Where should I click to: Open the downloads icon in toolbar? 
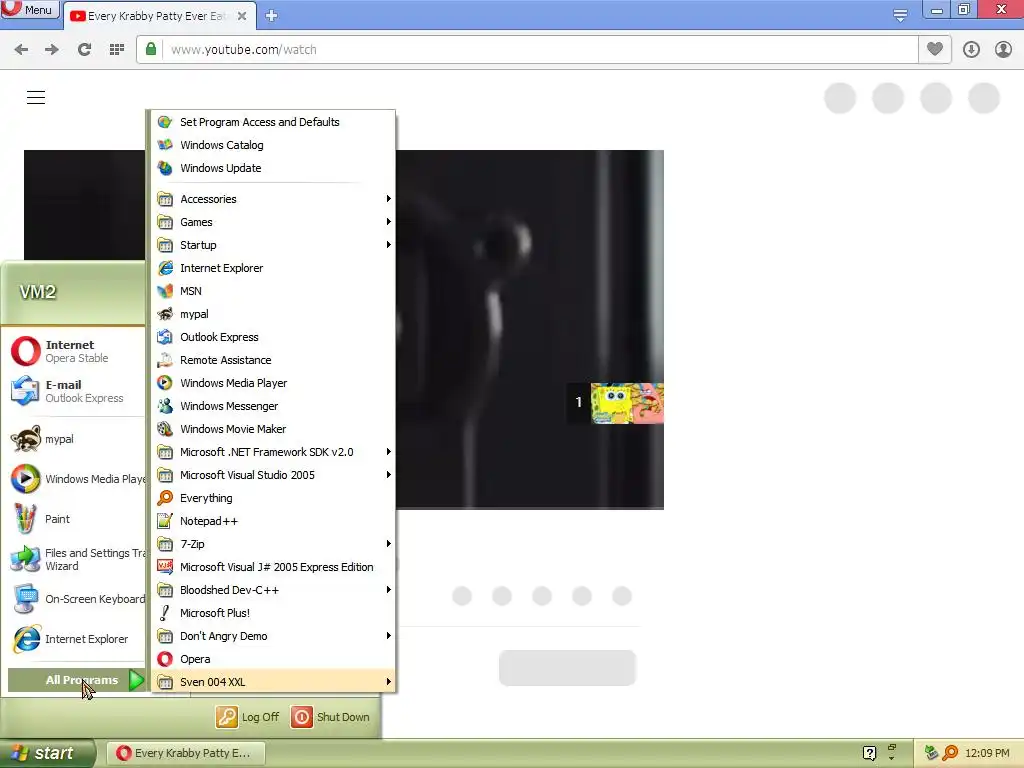pos(971,50)
